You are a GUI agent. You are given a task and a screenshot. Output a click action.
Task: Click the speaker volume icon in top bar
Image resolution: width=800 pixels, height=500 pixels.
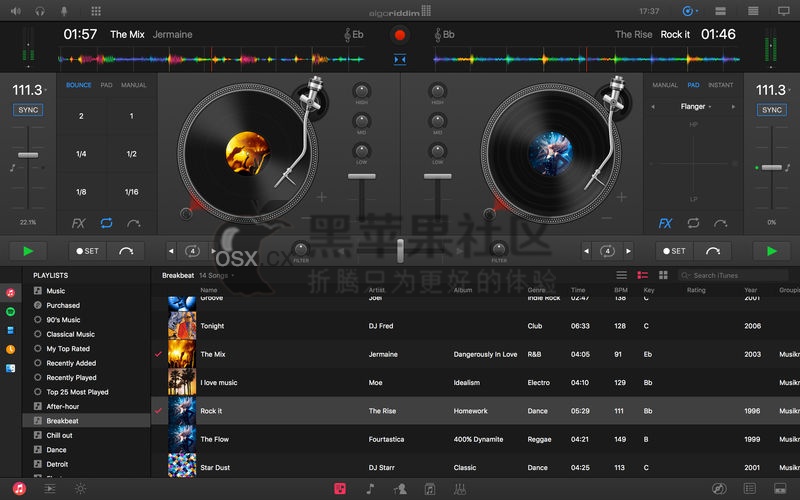pos(15,11)
